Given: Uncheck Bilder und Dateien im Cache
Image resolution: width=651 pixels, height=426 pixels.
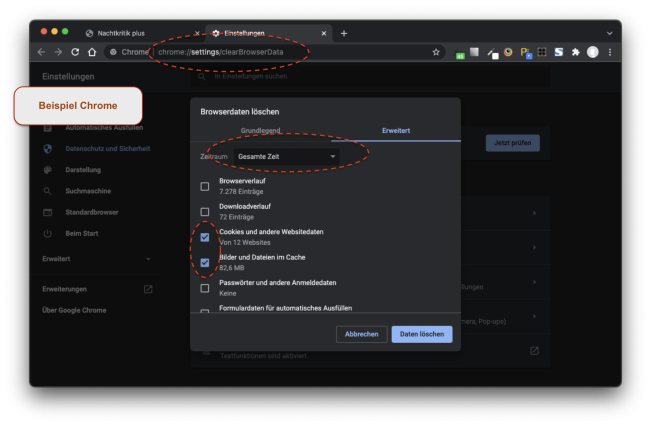Looking at the screenshot, I should tap(205, 263).
